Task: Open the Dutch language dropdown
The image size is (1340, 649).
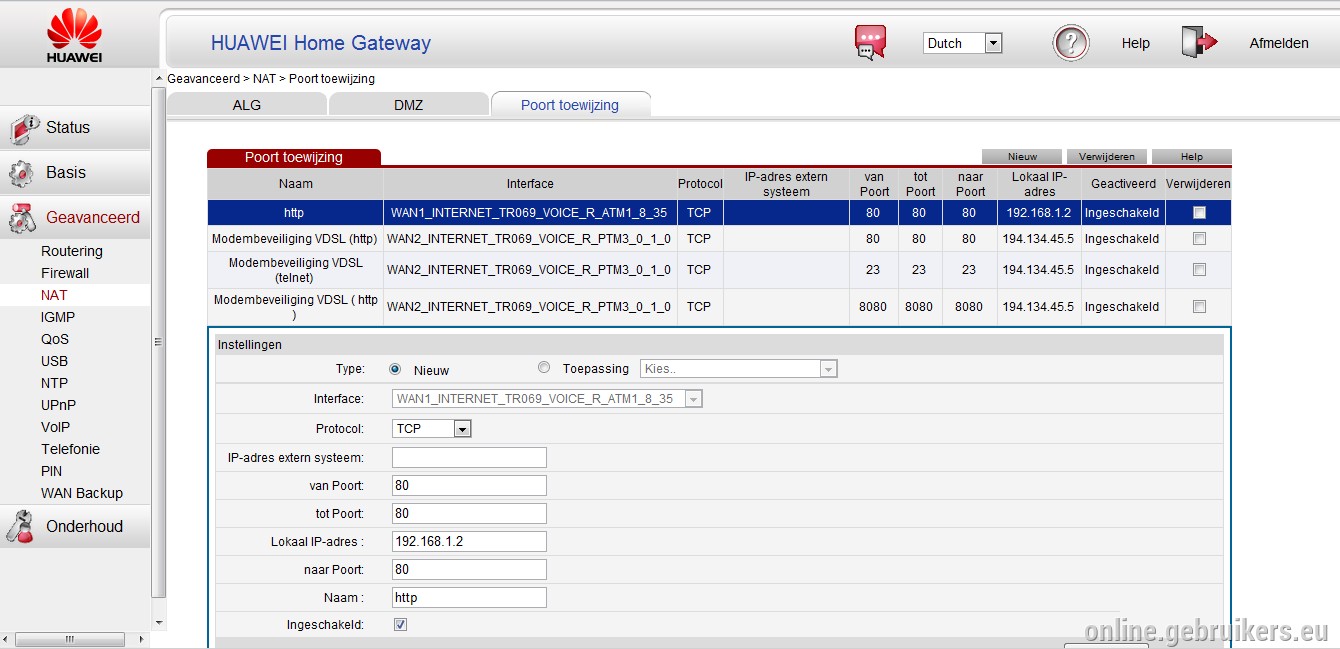Action: 962,43
